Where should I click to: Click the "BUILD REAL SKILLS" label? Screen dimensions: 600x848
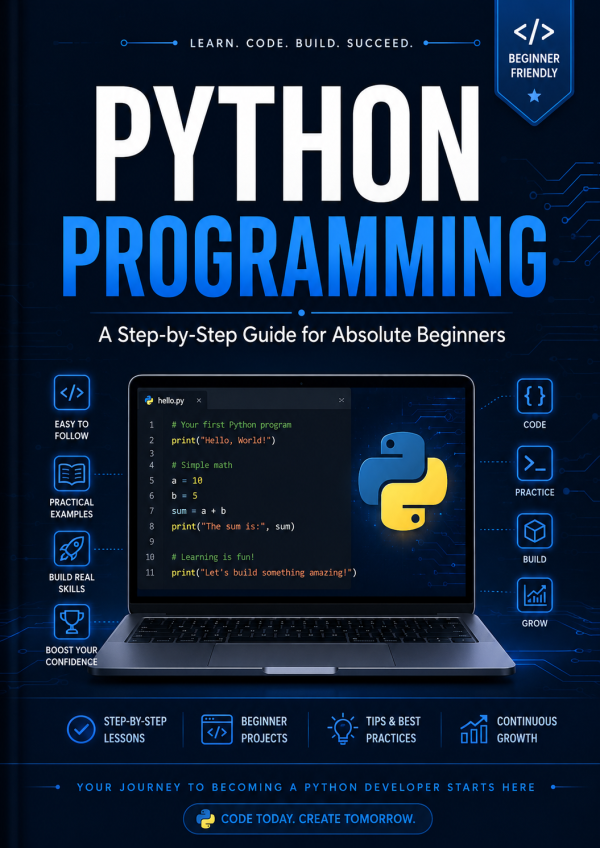coord(71,582)
